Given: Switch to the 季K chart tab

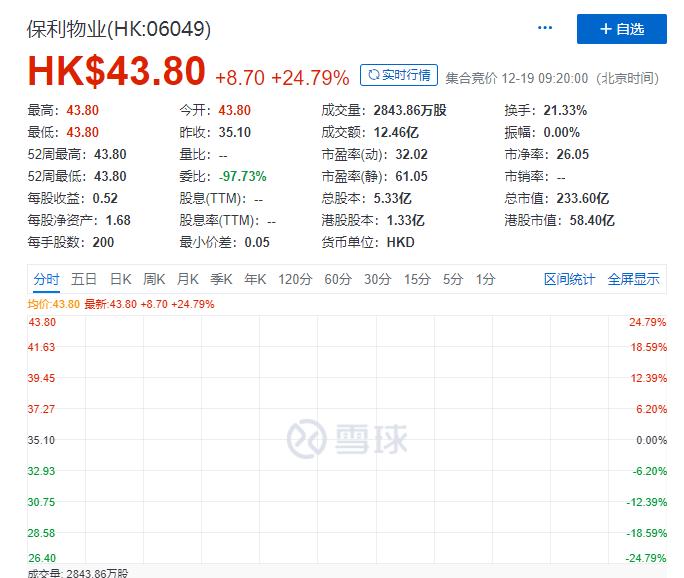Looking at the screenshot, I should tap(221, 279).
